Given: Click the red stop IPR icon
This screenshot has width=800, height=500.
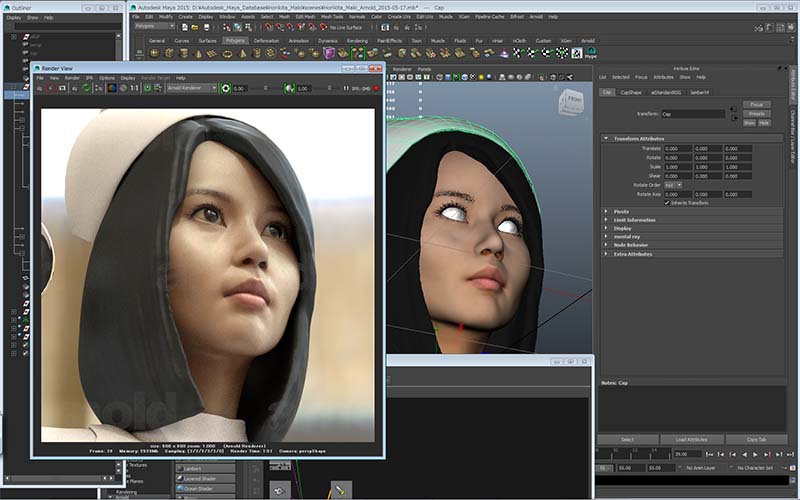Looking at the screenshot, I should click(377, 88).
